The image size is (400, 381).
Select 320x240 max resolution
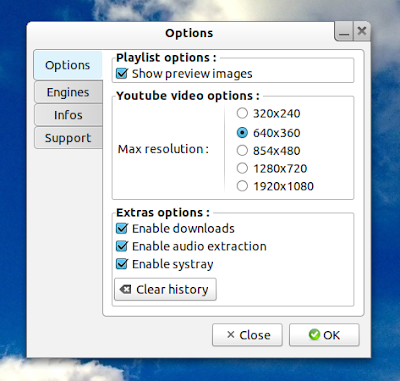pos(242,113)
